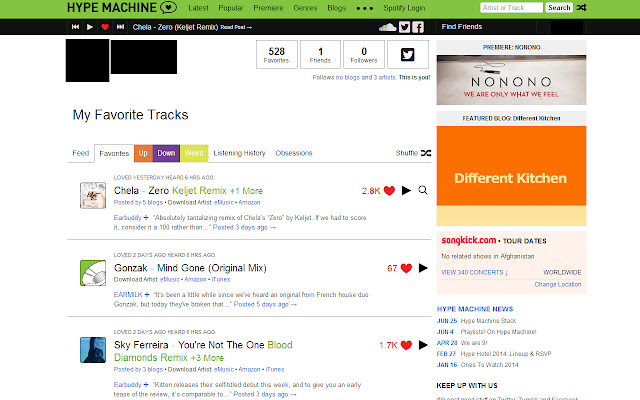
Task: Open 'Ones To Watch 2014' news item
Action: tap(489, 365)
